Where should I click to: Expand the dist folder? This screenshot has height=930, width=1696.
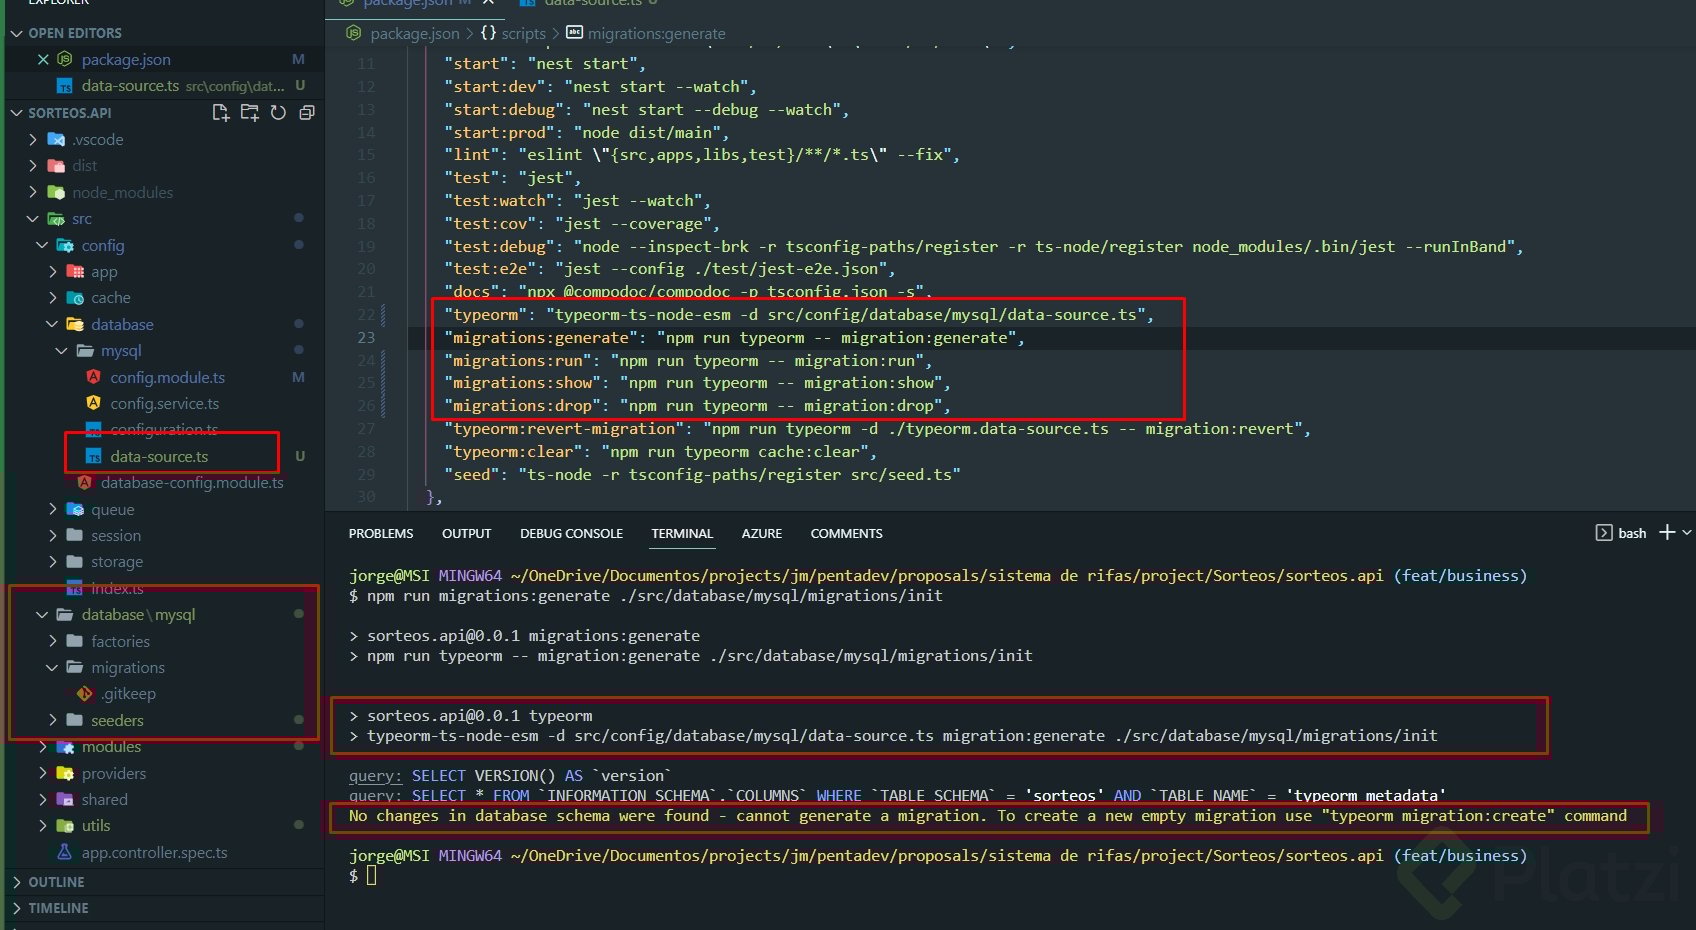pos(33,165)
